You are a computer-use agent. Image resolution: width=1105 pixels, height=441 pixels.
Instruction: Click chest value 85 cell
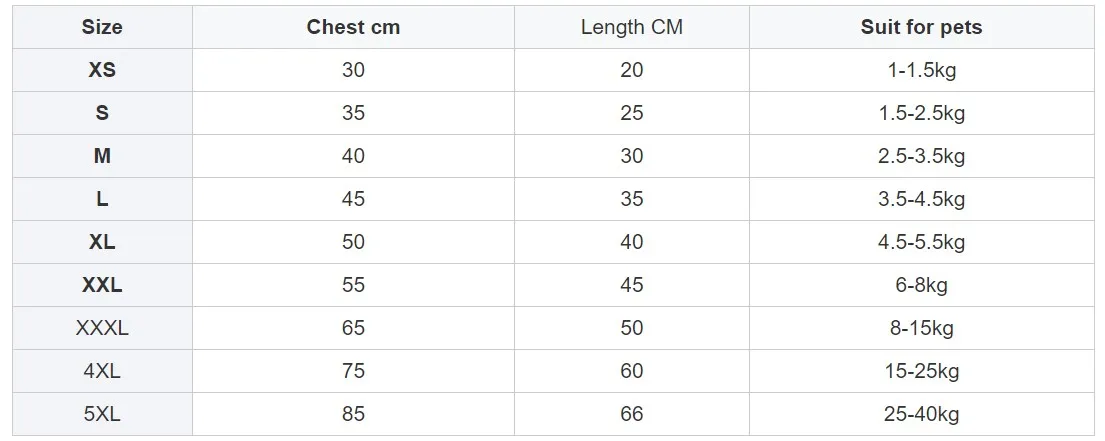tap(353, 414)
